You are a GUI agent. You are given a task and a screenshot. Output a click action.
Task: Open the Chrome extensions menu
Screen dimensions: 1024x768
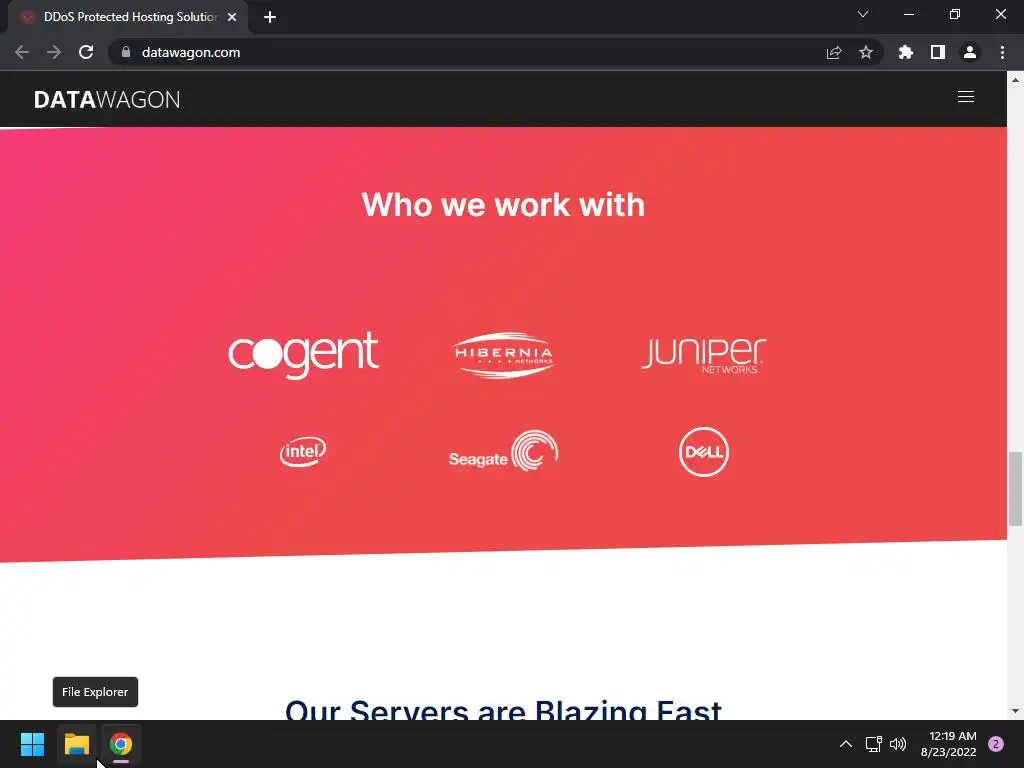906,52
